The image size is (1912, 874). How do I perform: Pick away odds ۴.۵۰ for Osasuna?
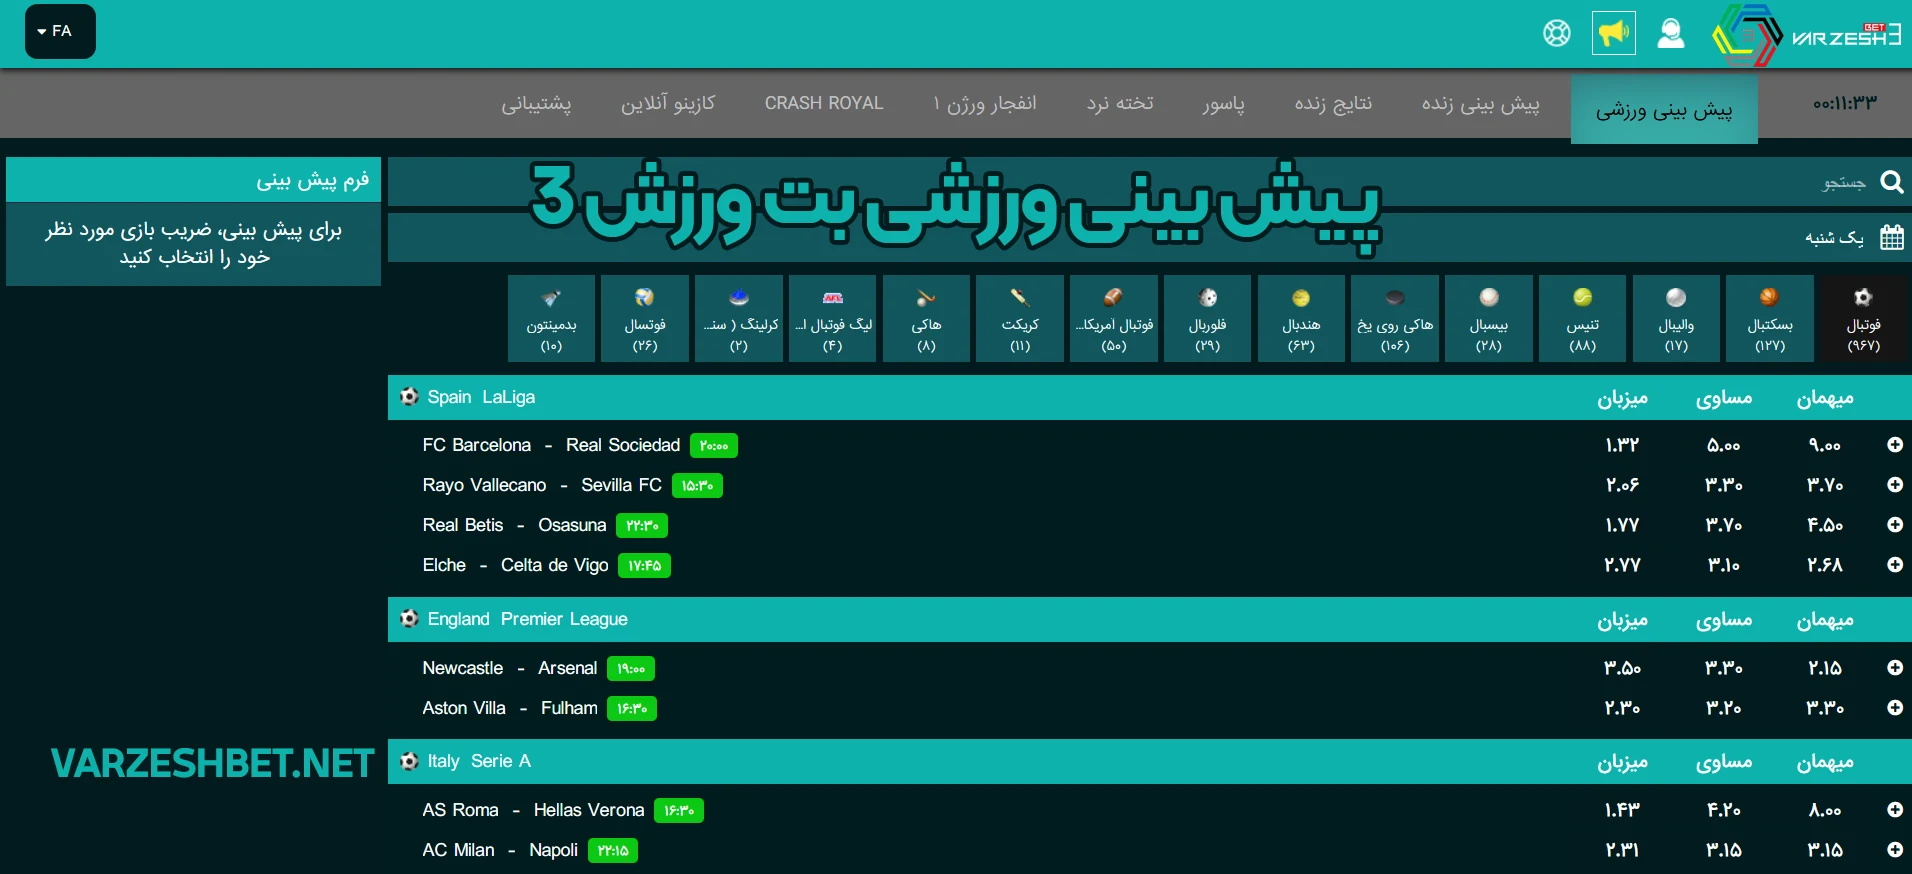tap(1825, 525)
